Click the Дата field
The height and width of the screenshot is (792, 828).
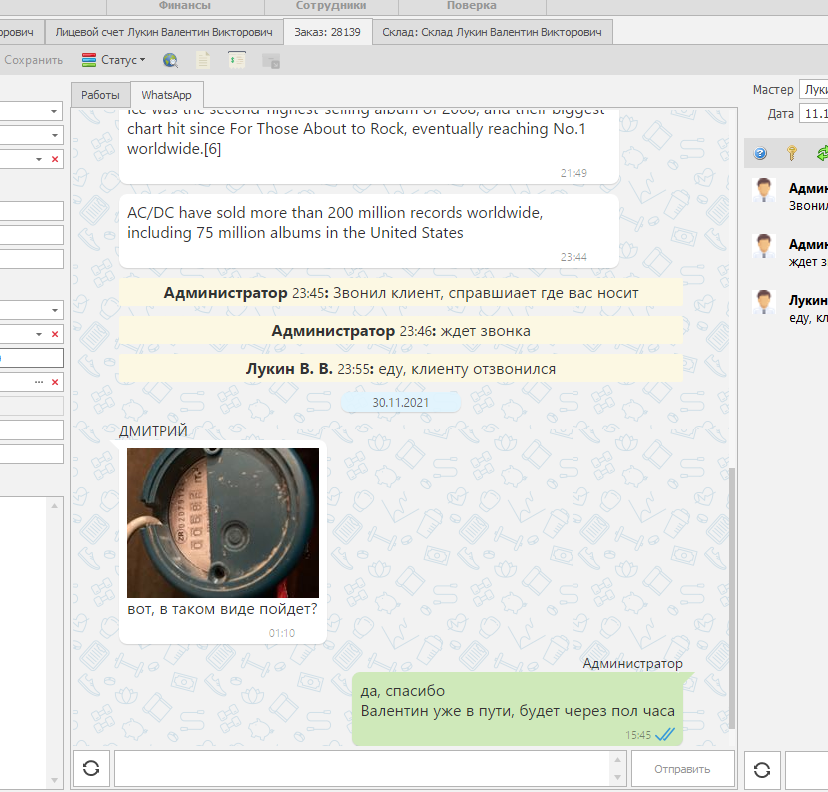tap(813, 114)
